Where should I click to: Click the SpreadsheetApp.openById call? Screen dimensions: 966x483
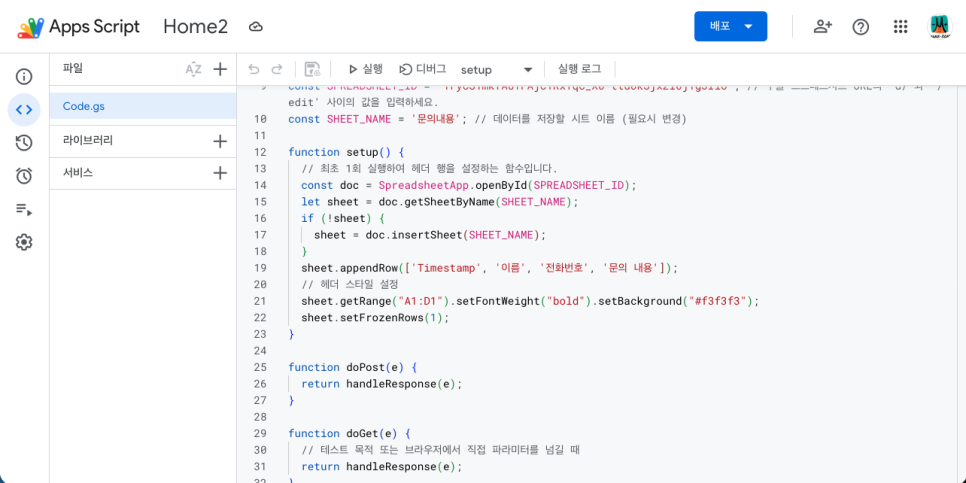click(506, 185)
